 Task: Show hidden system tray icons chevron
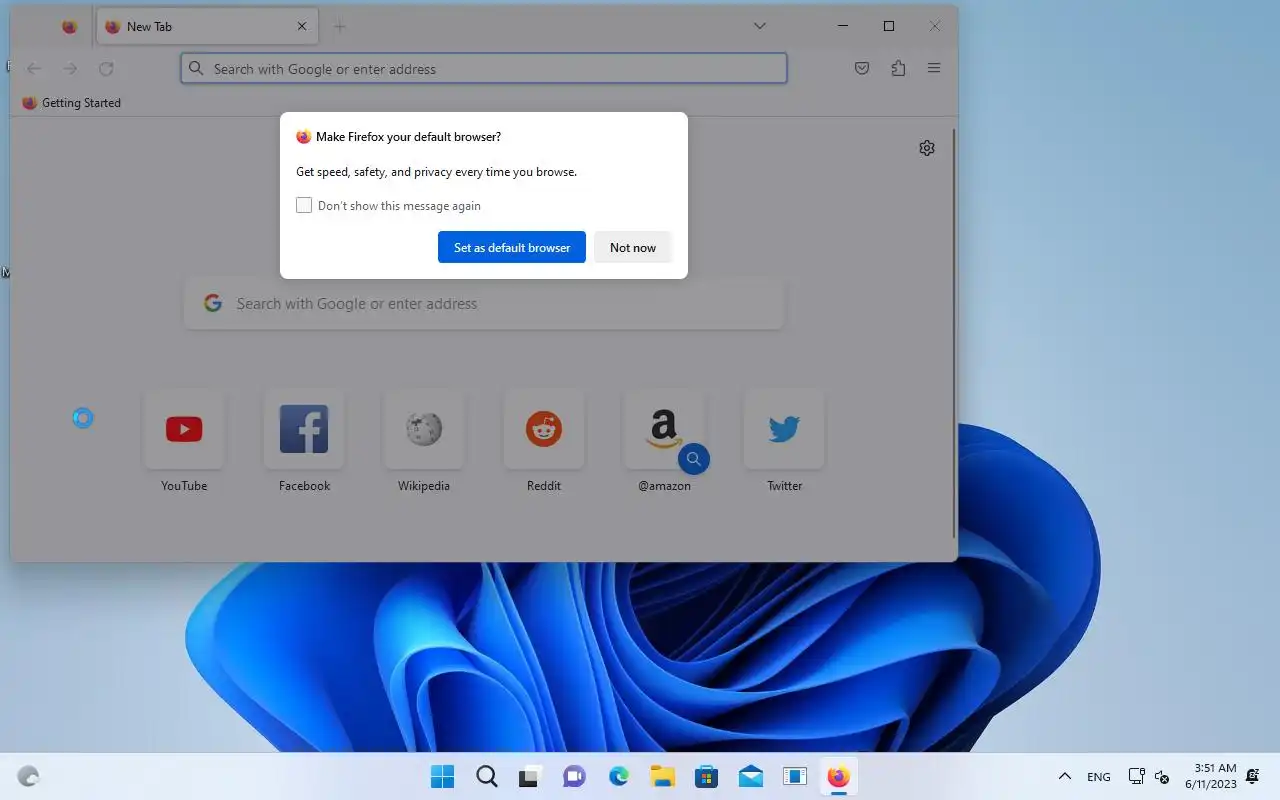pos(1065,776)
